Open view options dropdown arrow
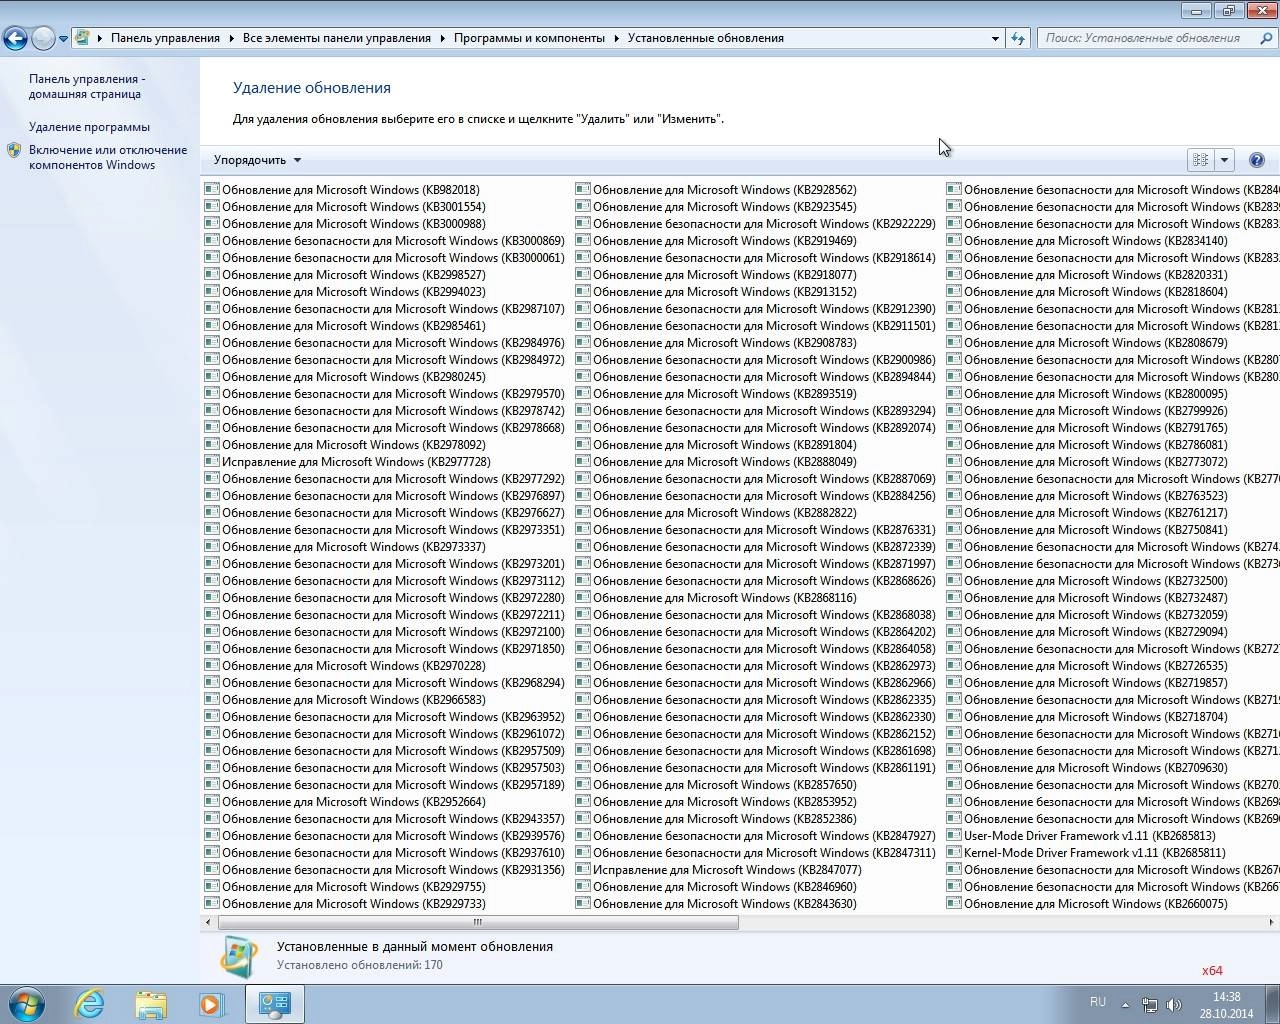 click(1224, 160)
